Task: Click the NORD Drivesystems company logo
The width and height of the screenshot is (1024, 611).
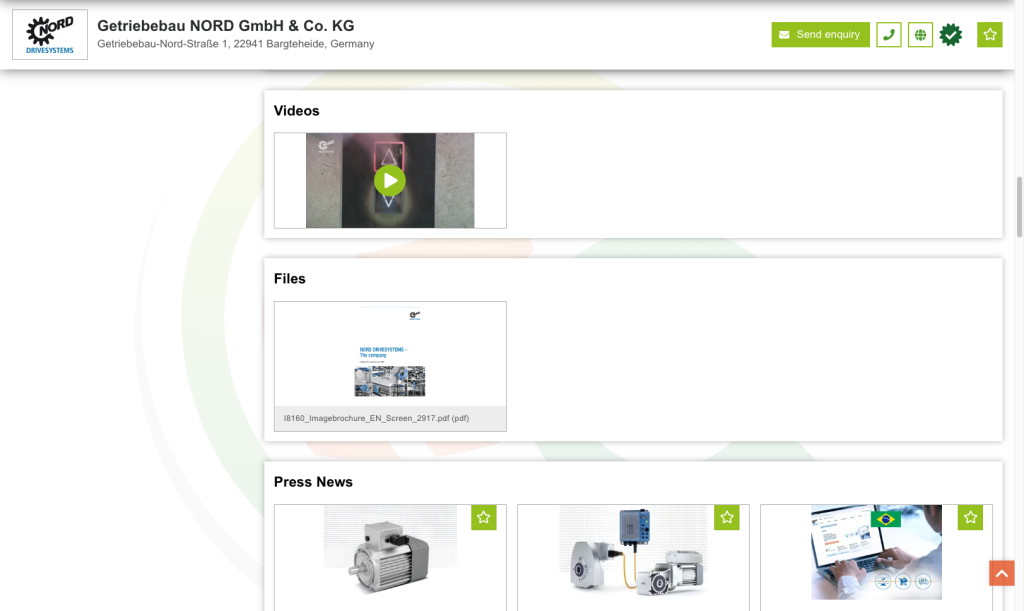Action: [x=50, y=35]
